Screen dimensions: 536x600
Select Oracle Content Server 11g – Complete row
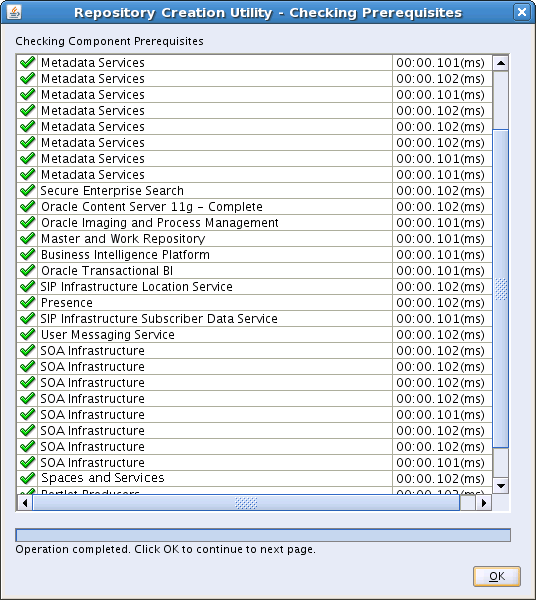[254, 207]
